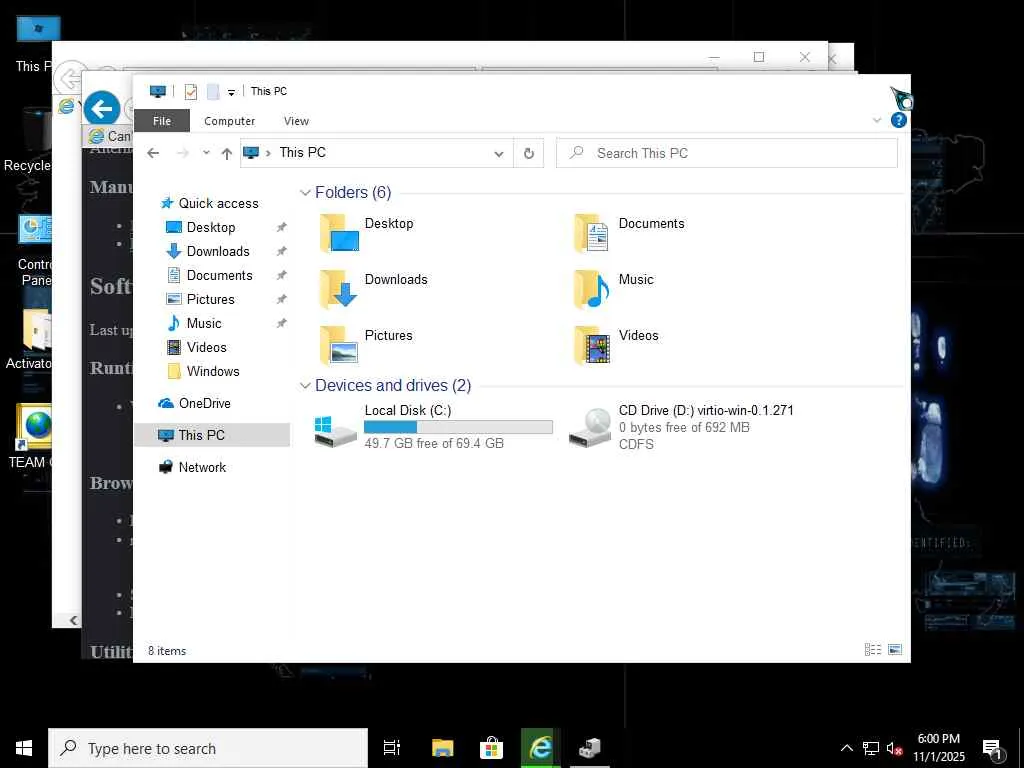This screenshot has height=768, width=1024.
Task: Unpin Desktop via its pin icon
Action: click(x=281, y=227)
